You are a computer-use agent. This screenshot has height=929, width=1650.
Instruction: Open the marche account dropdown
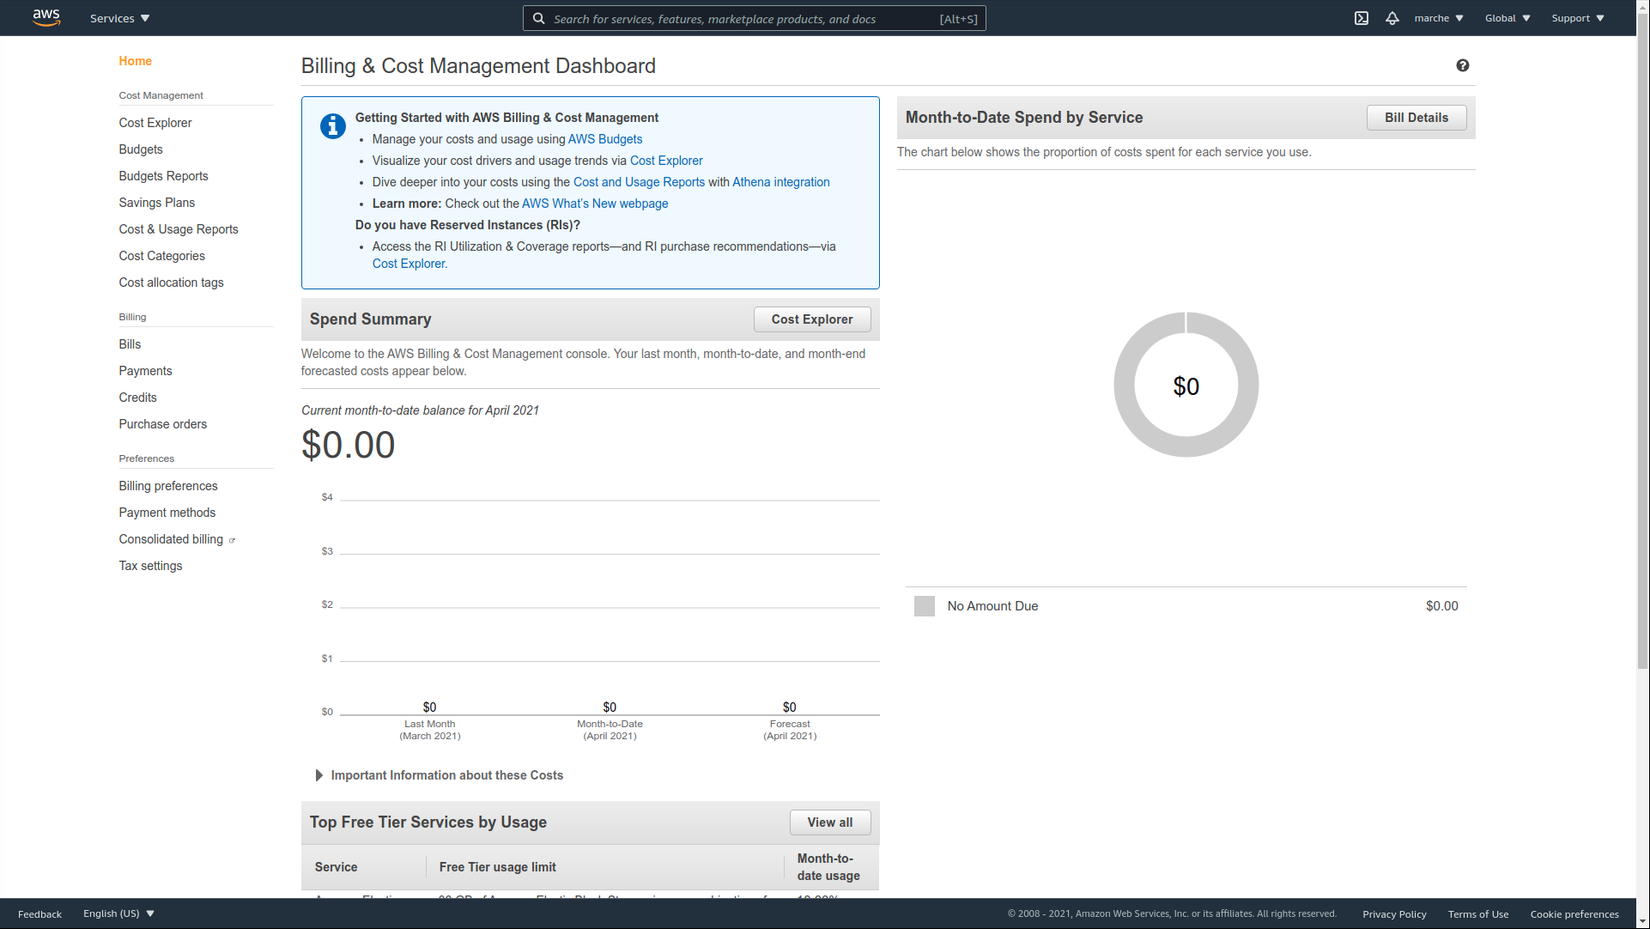pos(1439,18)
